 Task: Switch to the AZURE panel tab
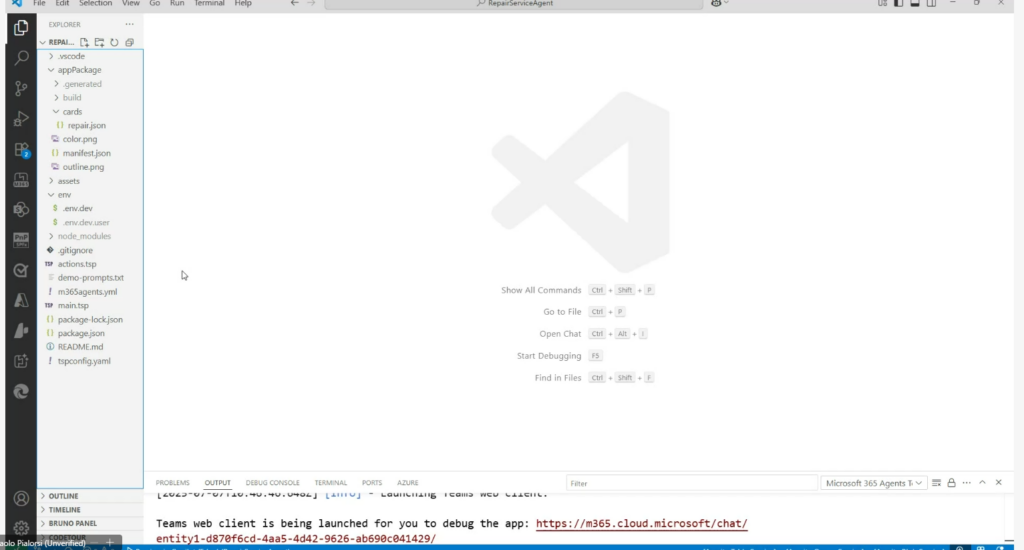point(408,483)
